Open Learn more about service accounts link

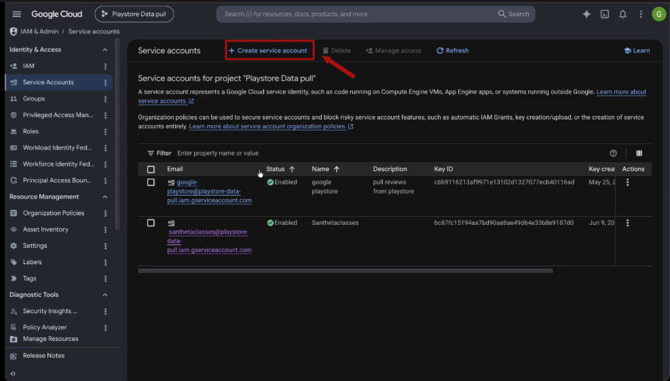point(392,97)
